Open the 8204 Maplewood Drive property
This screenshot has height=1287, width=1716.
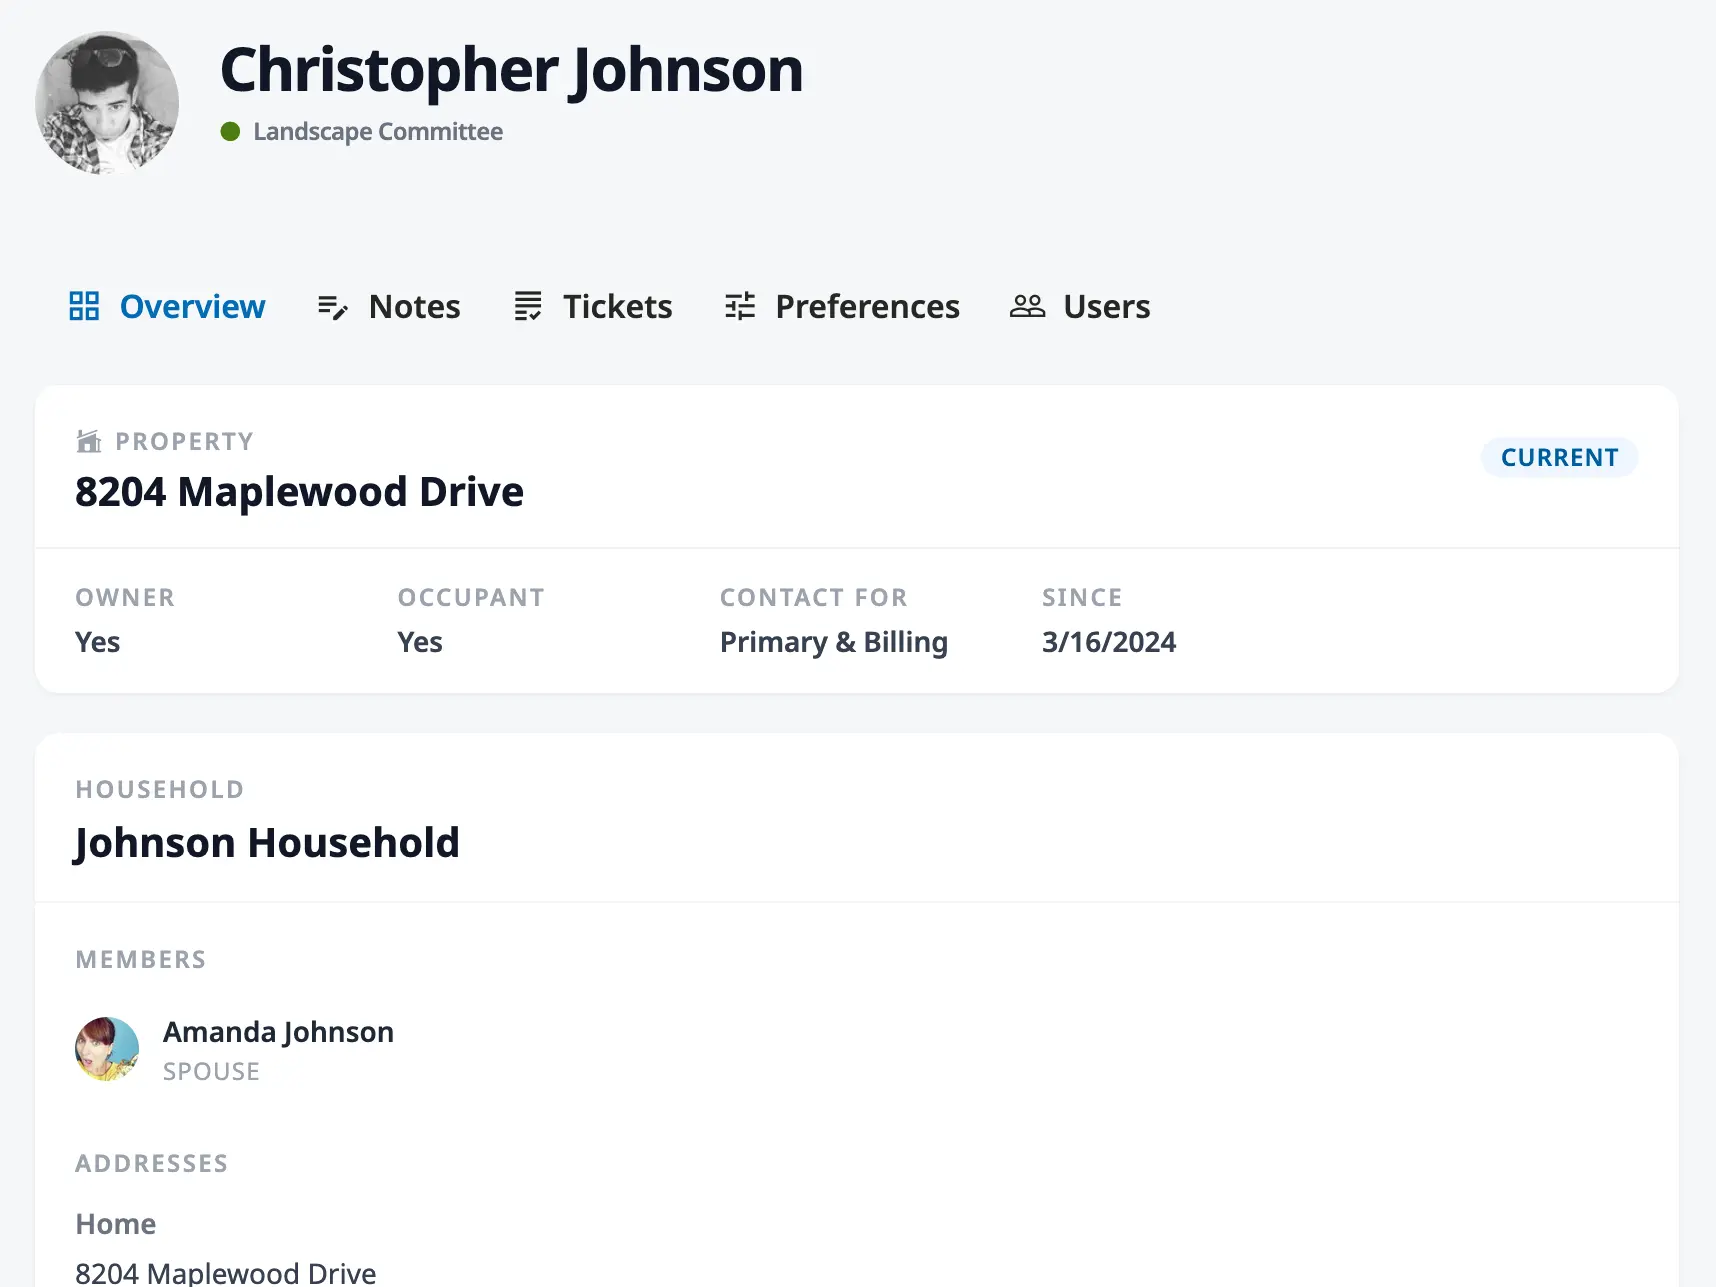pos(299,491)
